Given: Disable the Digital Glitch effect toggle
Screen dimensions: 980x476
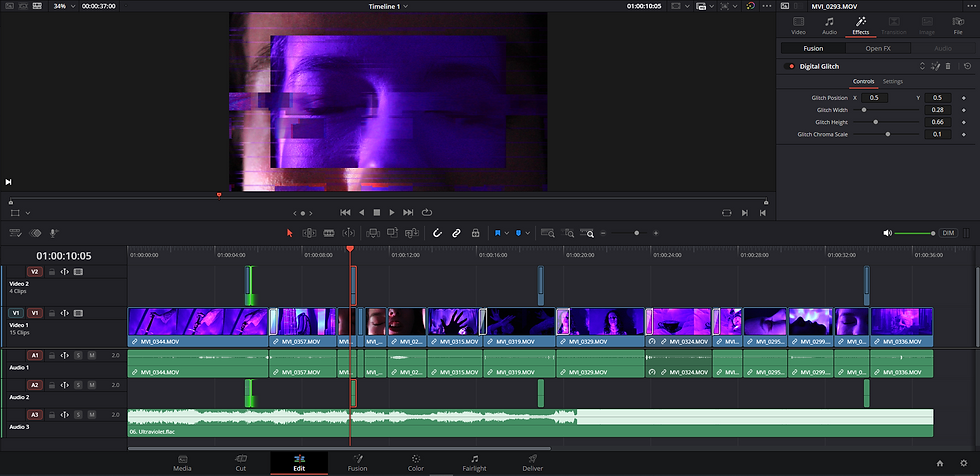Looking at the screenshot, I should point(790,66).
